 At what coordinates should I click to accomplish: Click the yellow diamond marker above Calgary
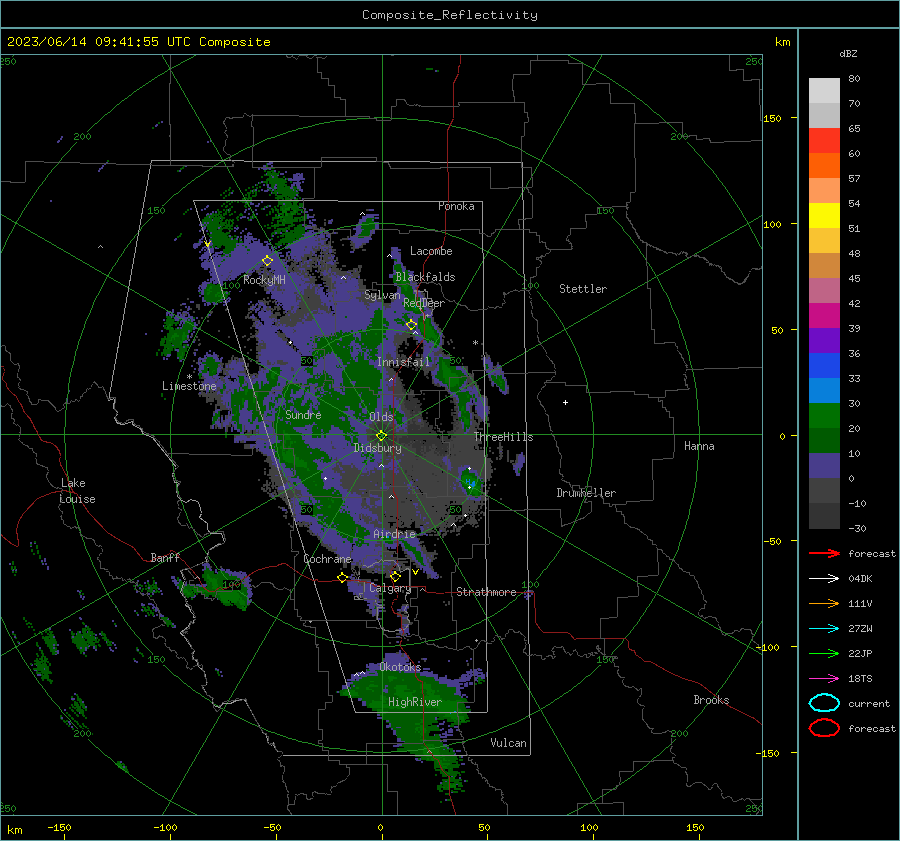point(395,576)
